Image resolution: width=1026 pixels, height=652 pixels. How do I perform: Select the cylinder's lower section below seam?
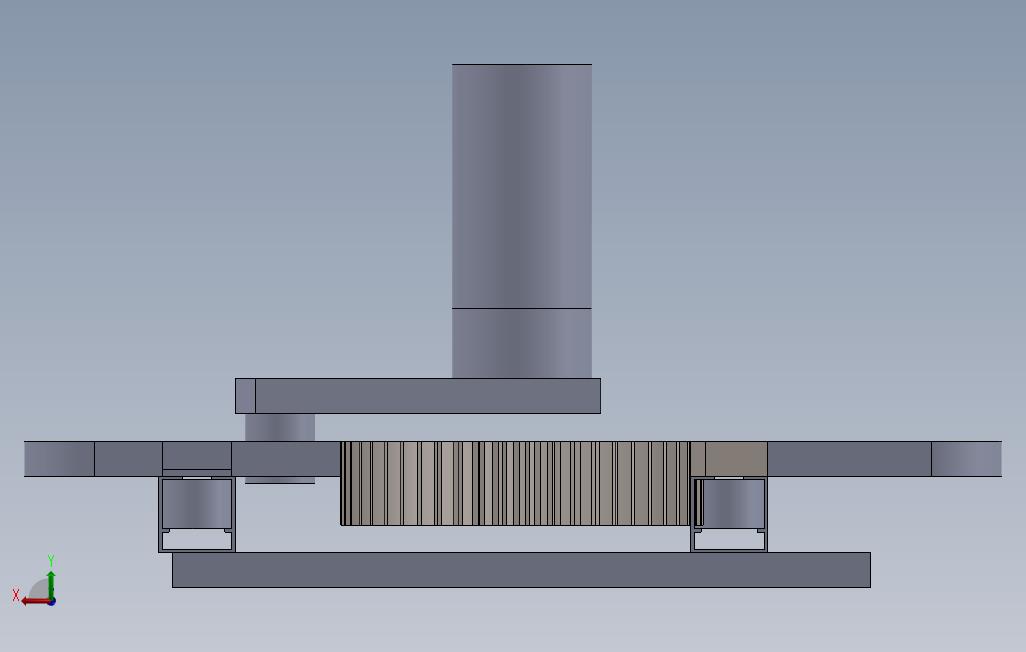[522, 343]
